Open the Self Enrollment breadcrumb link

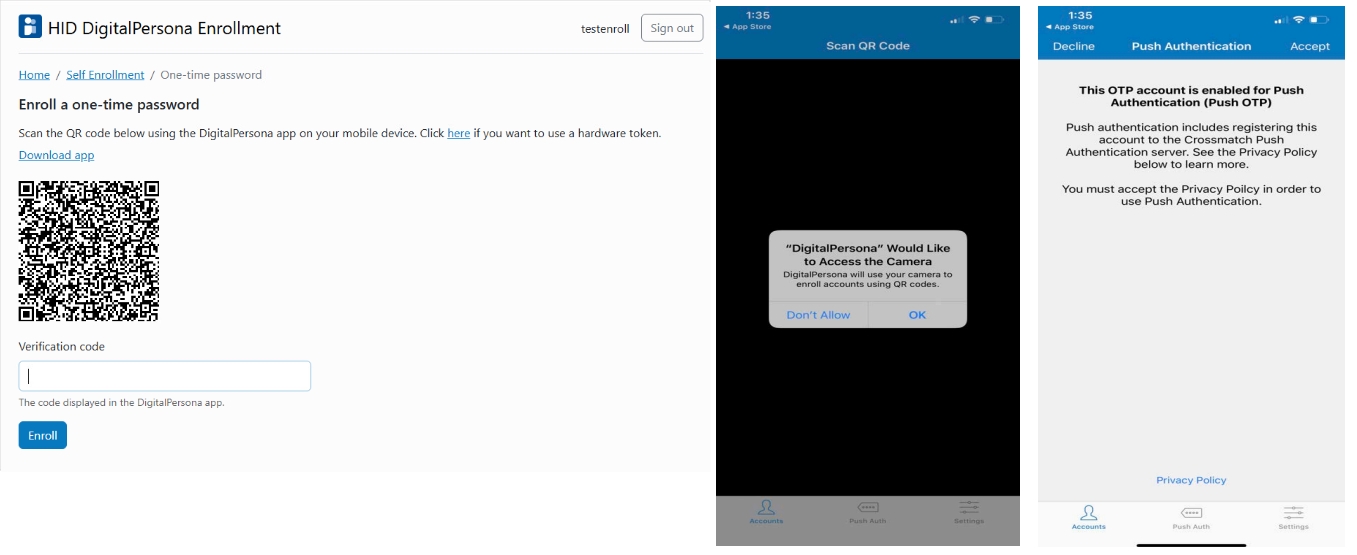coord(105,75)
